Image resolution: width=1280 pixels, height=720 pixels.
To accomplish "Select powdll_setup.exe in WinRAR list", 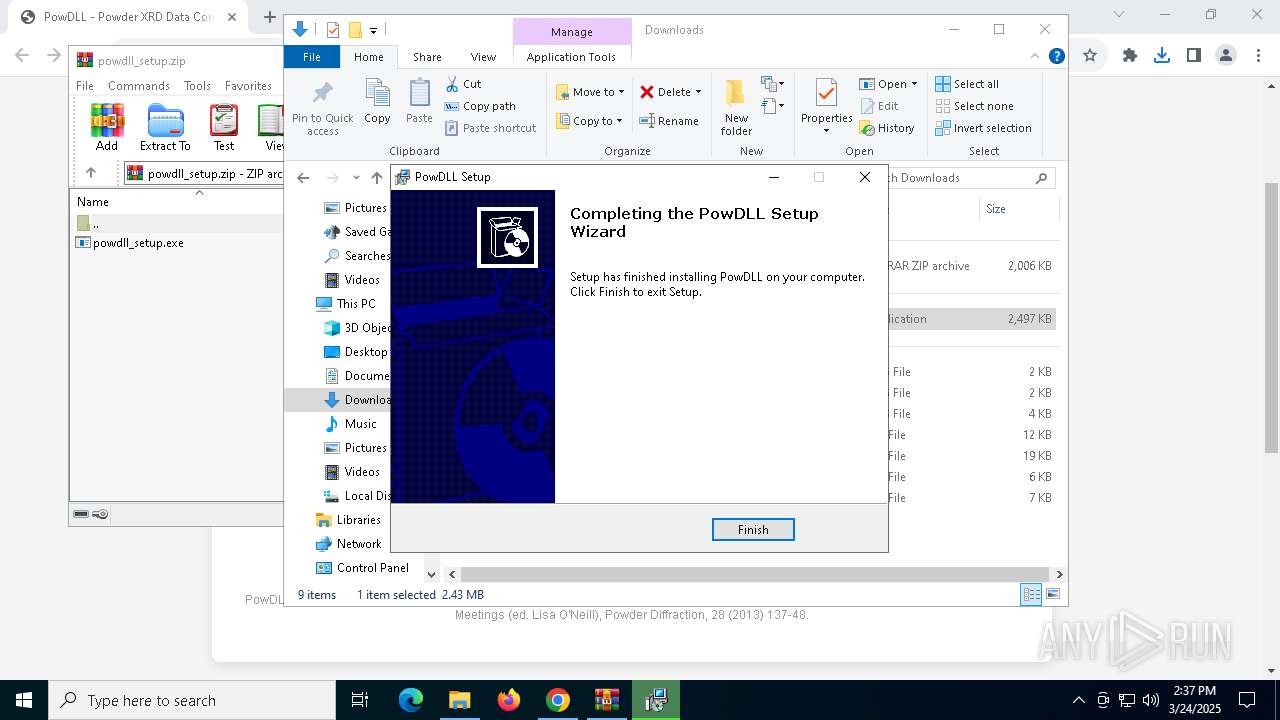I will 130,242.
